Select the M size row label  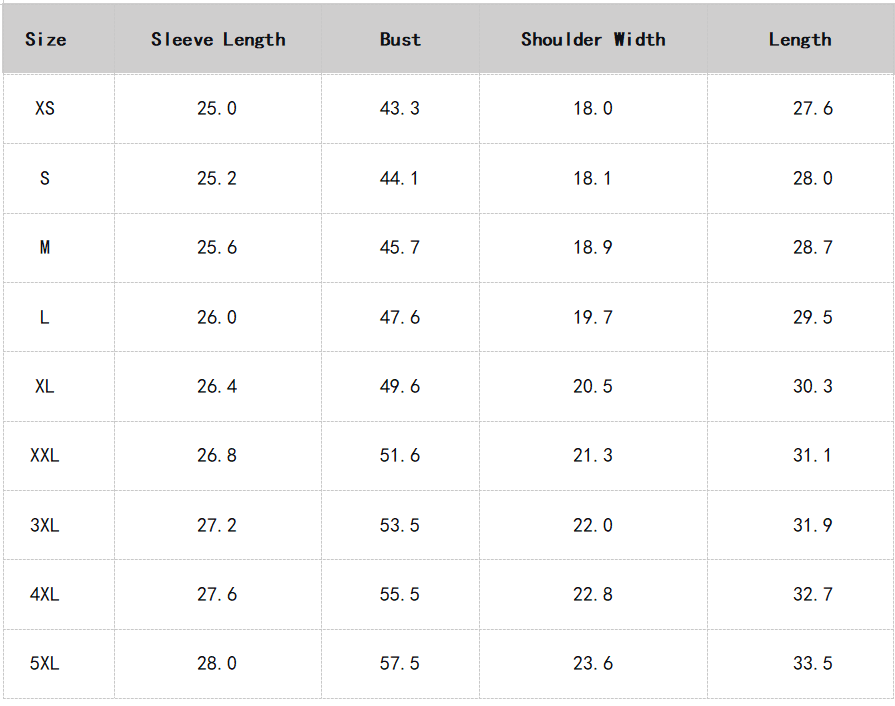[x=45, y=247]
